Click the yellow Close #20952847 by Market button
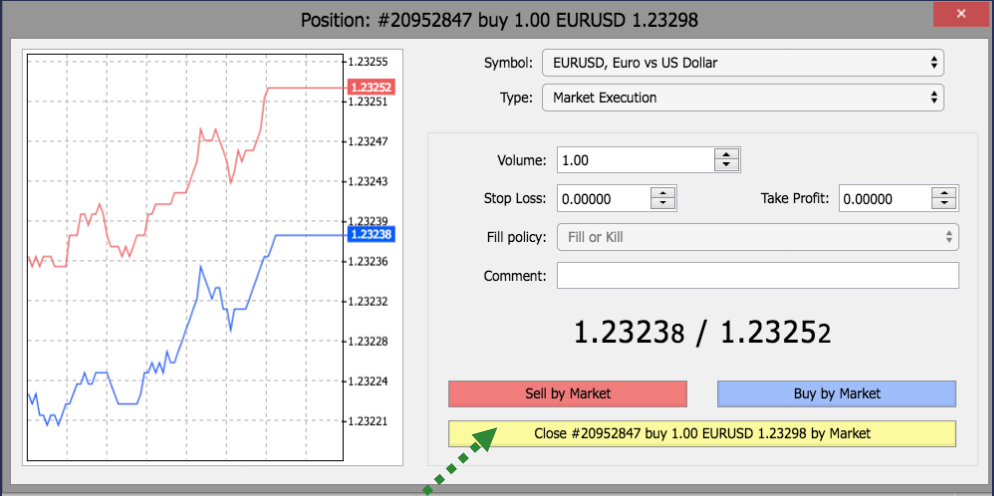Screen dimensions: 994x496 click(702, 434)
